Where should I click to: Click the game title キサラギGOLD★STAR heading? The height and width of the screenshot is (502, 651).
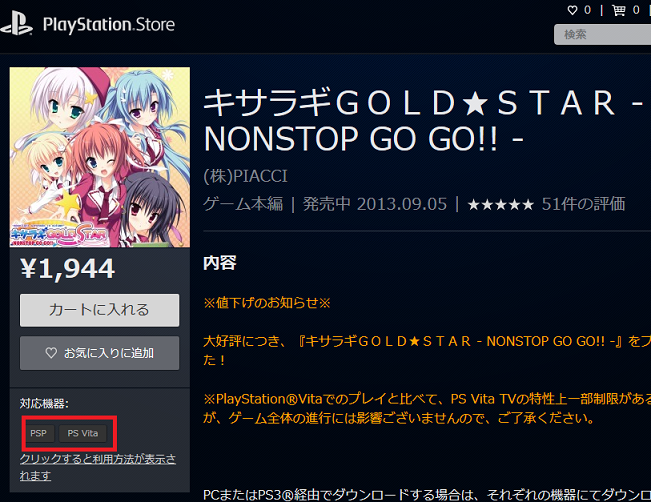(423, 120)
